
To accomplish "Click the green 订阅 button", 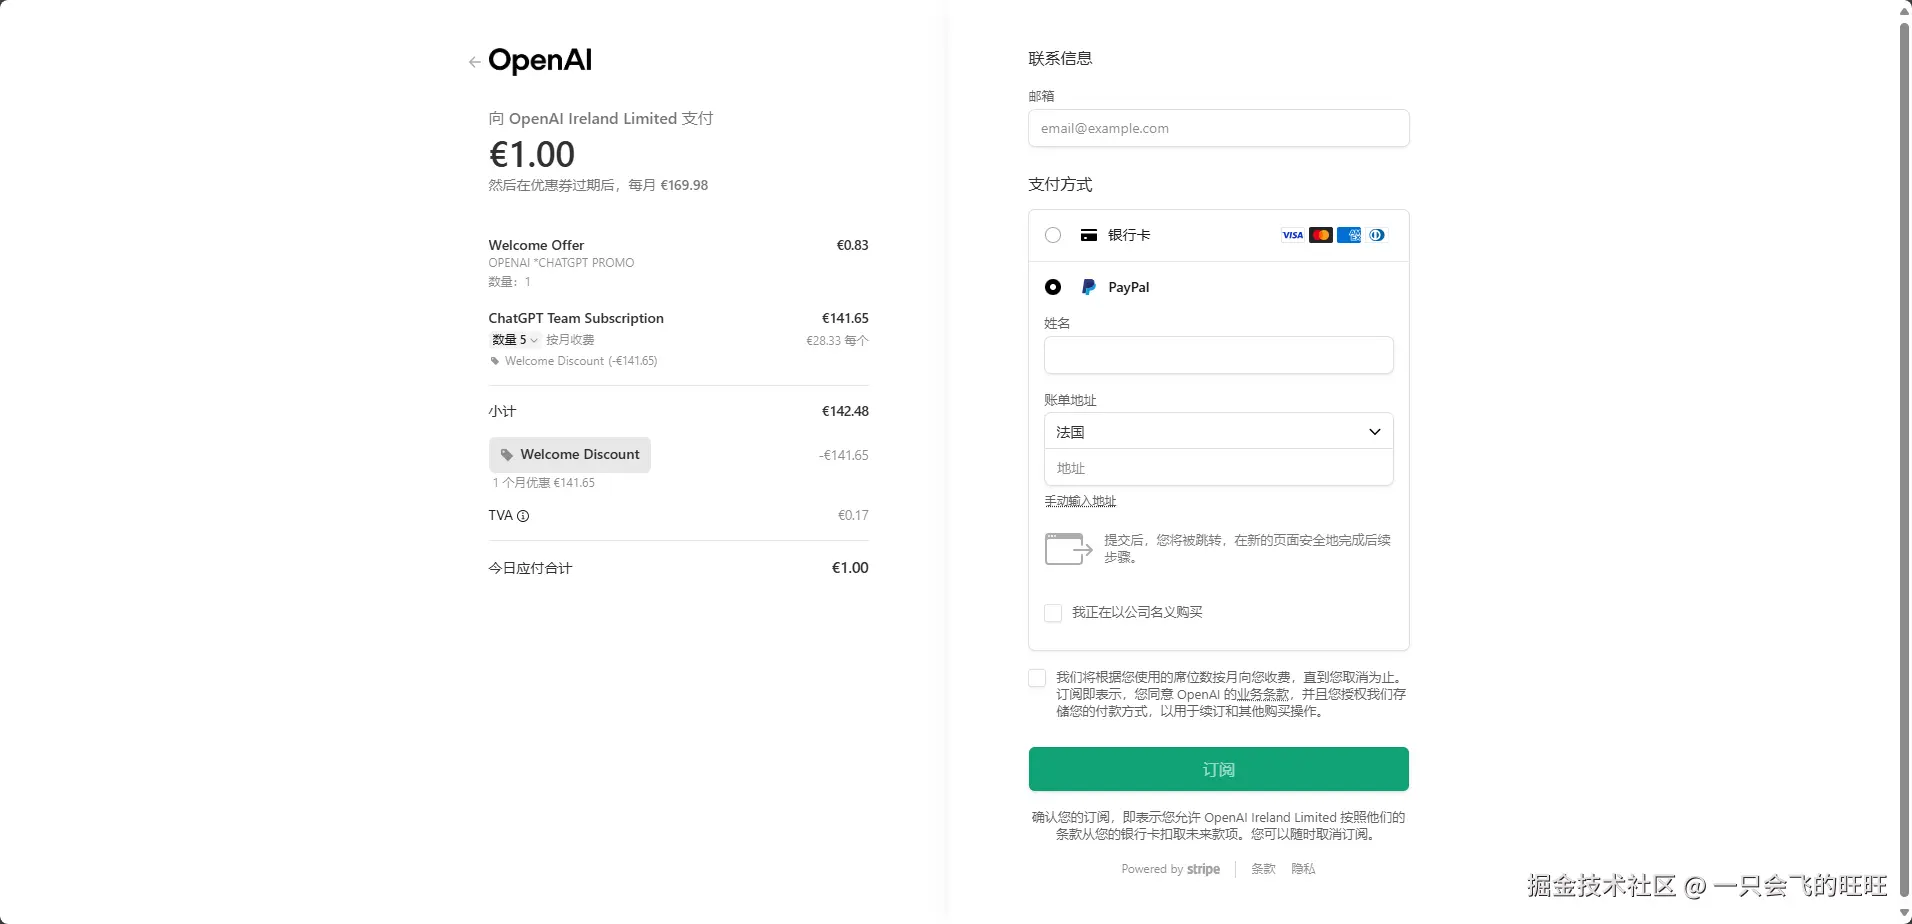I will click(1219, 769).
